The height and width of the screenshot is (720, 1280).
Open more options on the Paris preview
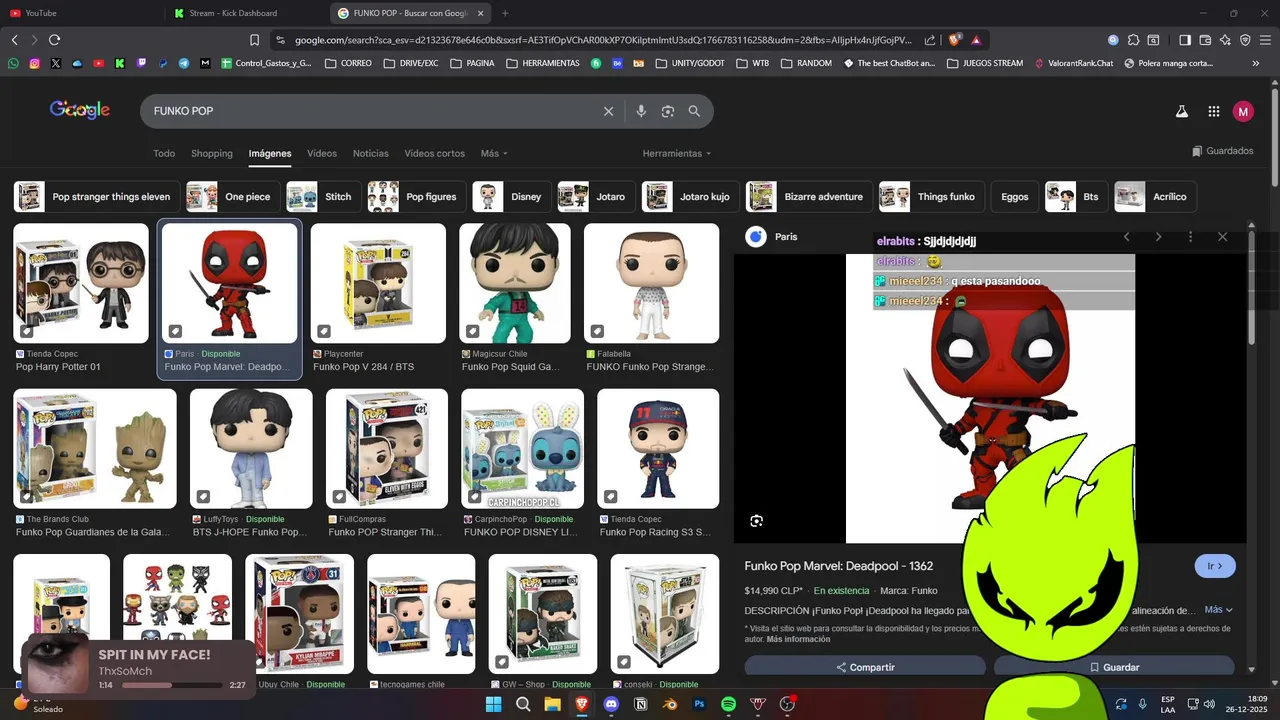[1190, 237]
